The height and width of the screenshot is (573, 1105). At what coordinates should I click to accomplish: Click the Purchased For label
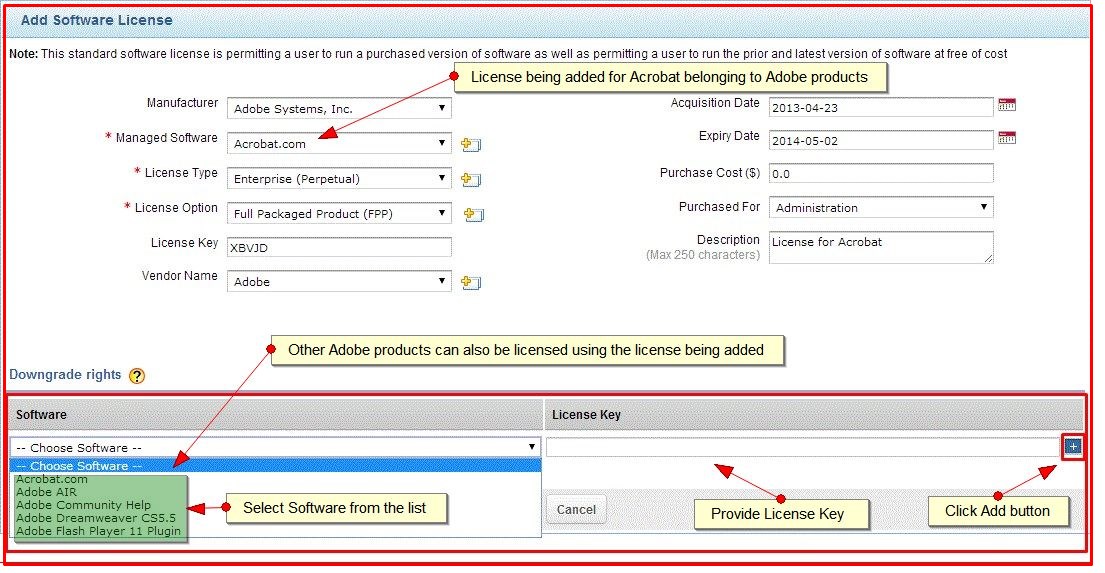(x=720, y=207)
